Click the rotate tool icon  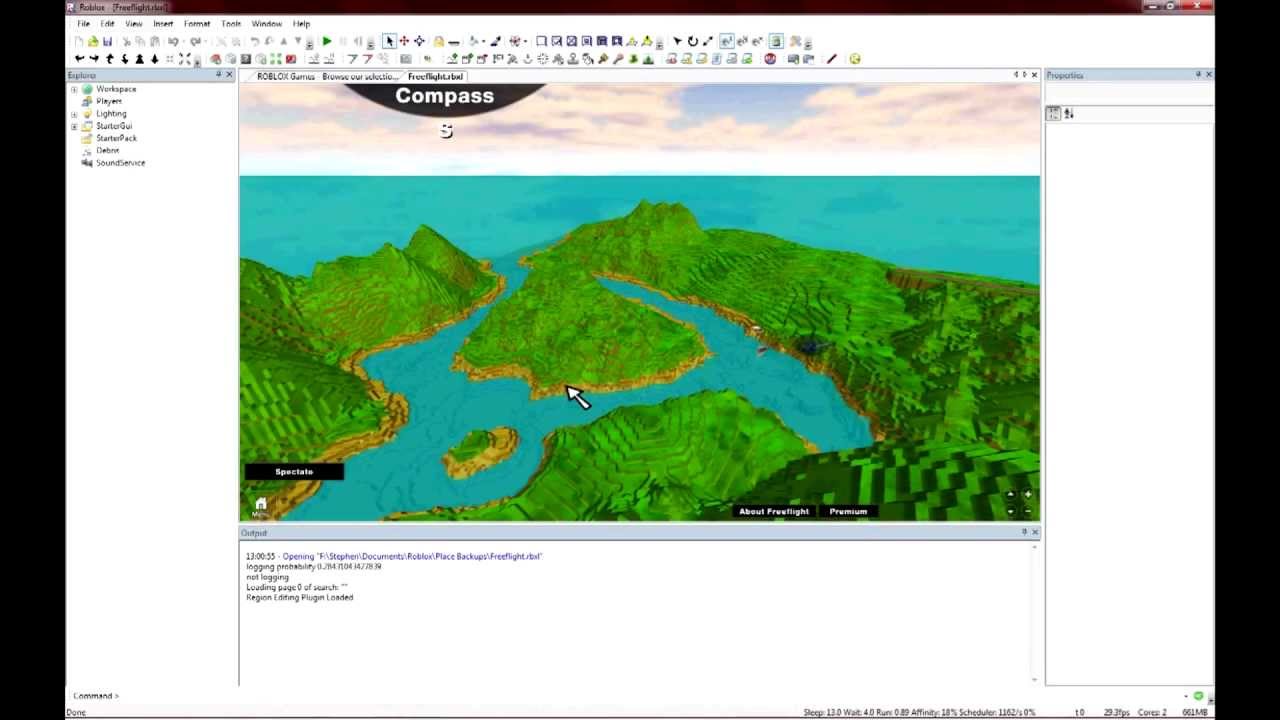coord(693,41)
